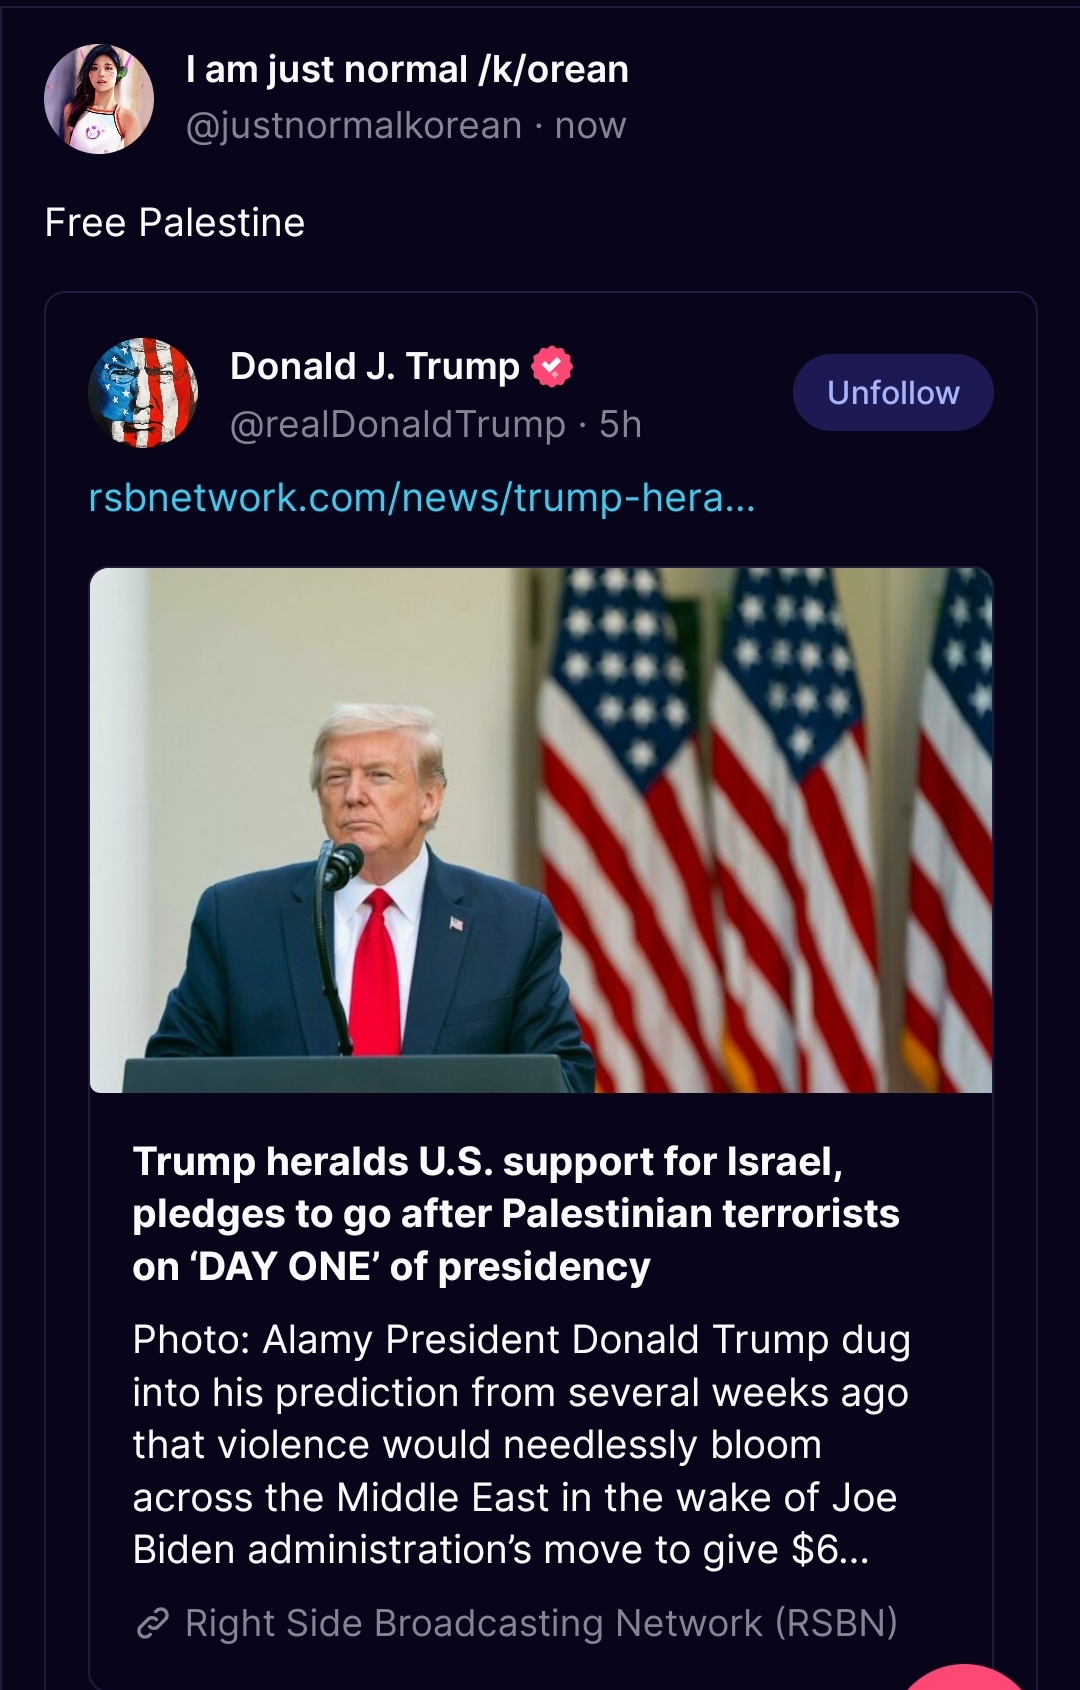The height and width of the screenshot is (1690, 1080).
Task: Click the @realDonaldTrump handle
Action: (x=398, y=425)
